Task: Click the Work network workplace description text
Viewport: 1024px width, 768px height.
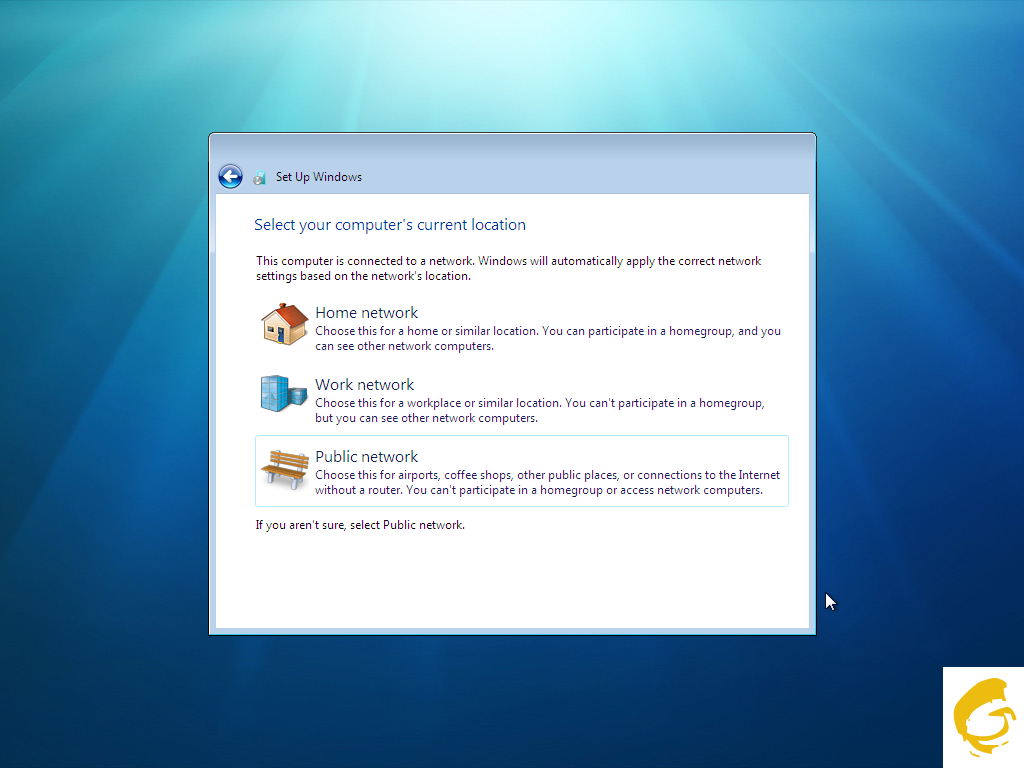Action: pos(539,411)
